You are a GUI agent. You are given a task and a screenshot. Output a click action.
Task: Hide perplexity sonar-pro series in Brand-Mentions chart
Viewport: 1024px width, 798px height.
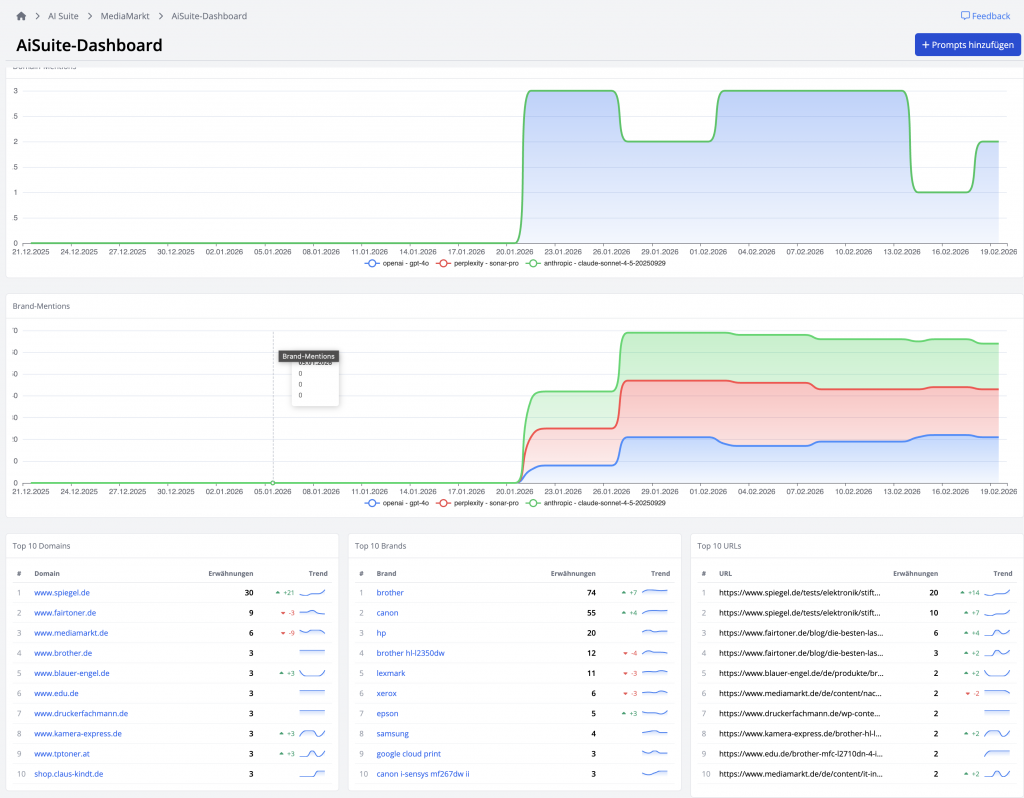[x=479, y=503]
